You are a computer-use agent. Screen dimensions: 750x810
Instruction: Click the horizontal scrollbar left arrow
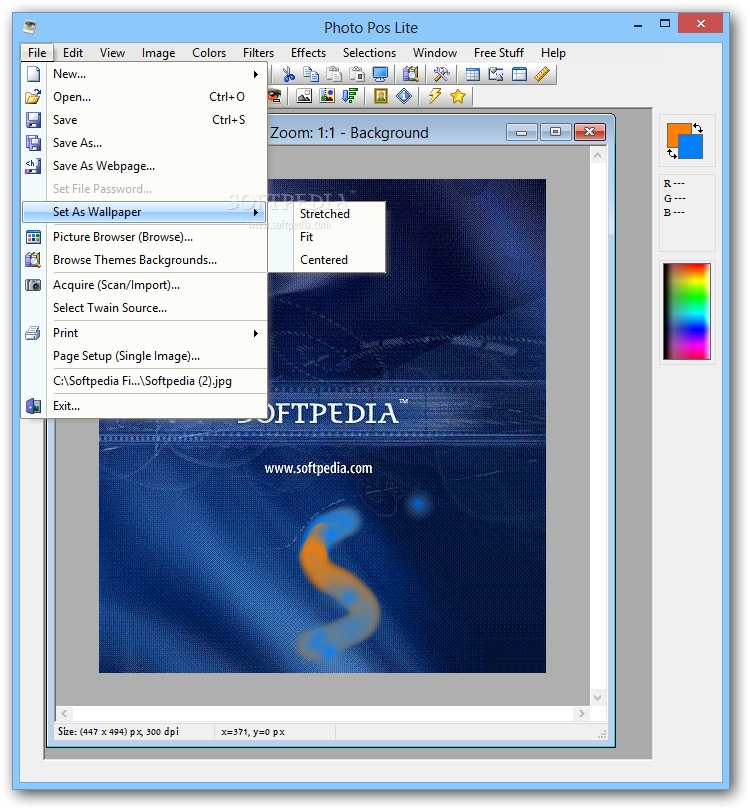coord(64,713)
